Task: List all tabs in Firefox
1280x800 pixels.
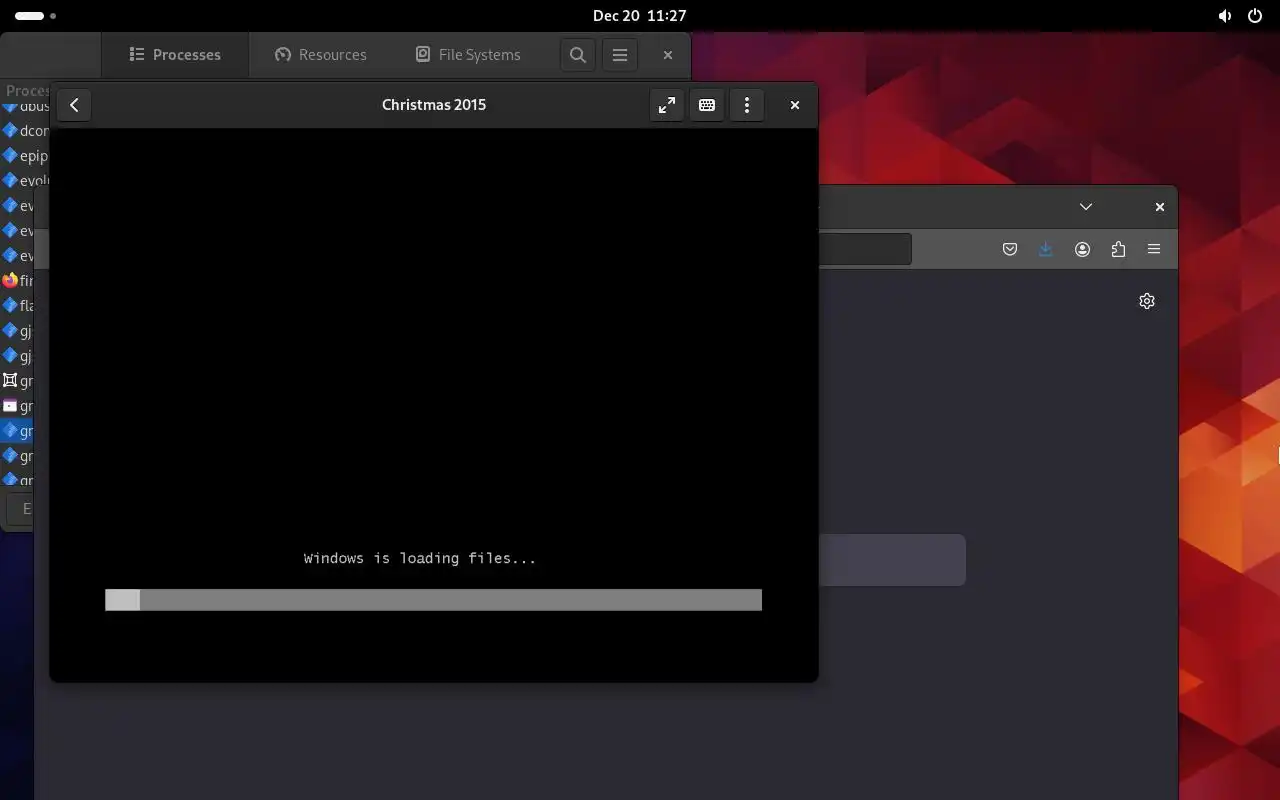Action: coord(1086,207)
